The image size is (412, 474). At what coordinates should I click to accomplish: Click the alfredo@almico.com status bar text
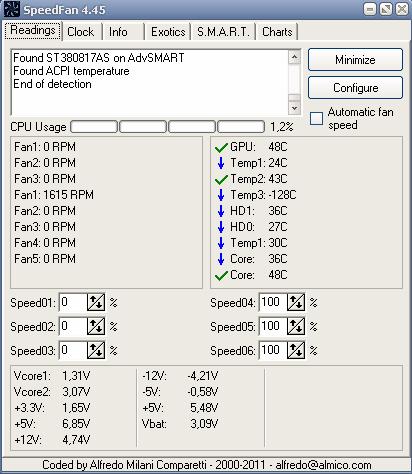click(x=323, y=465)
